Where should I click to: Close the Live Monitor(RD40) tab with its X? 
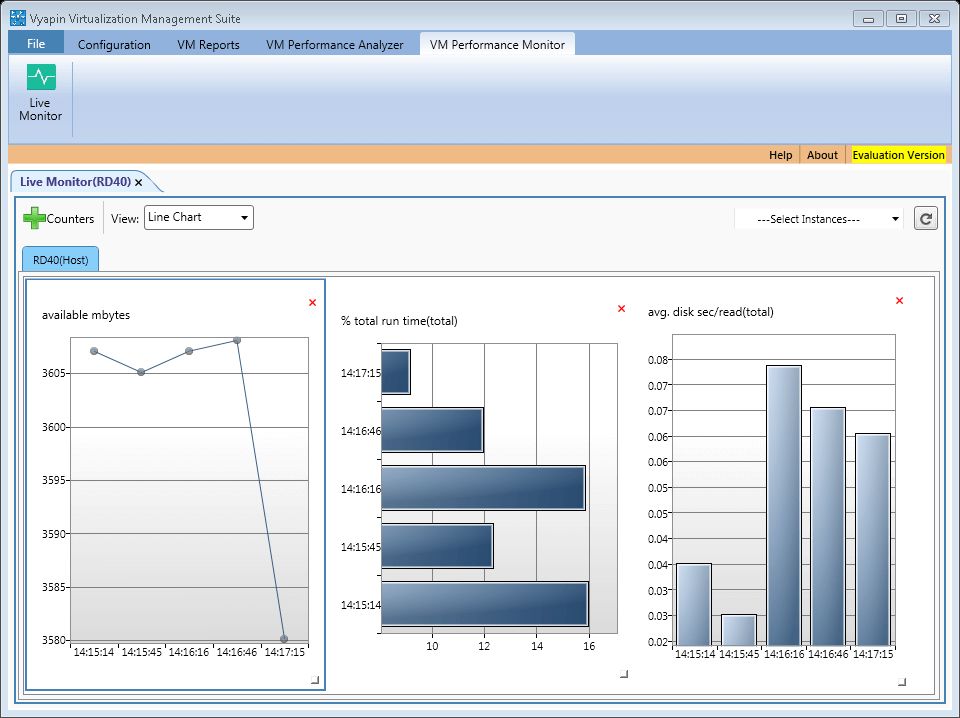point(139,182)
